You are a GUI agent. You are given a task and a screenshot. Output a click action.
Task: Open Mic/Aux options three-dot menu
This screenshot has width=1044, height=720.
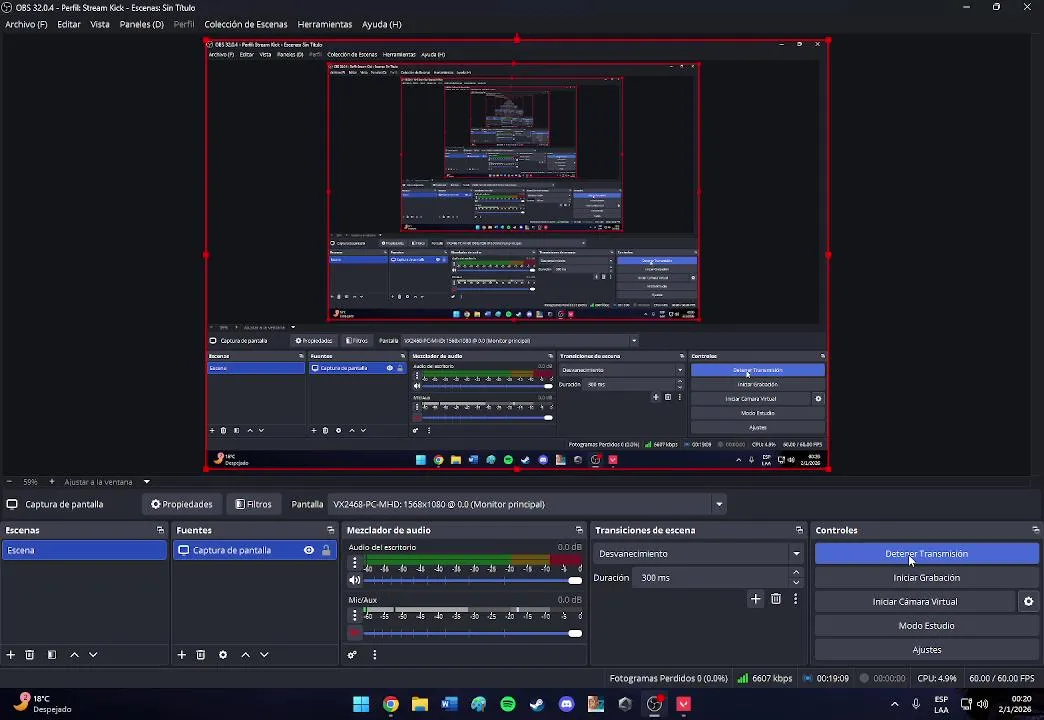coord(355,615)
